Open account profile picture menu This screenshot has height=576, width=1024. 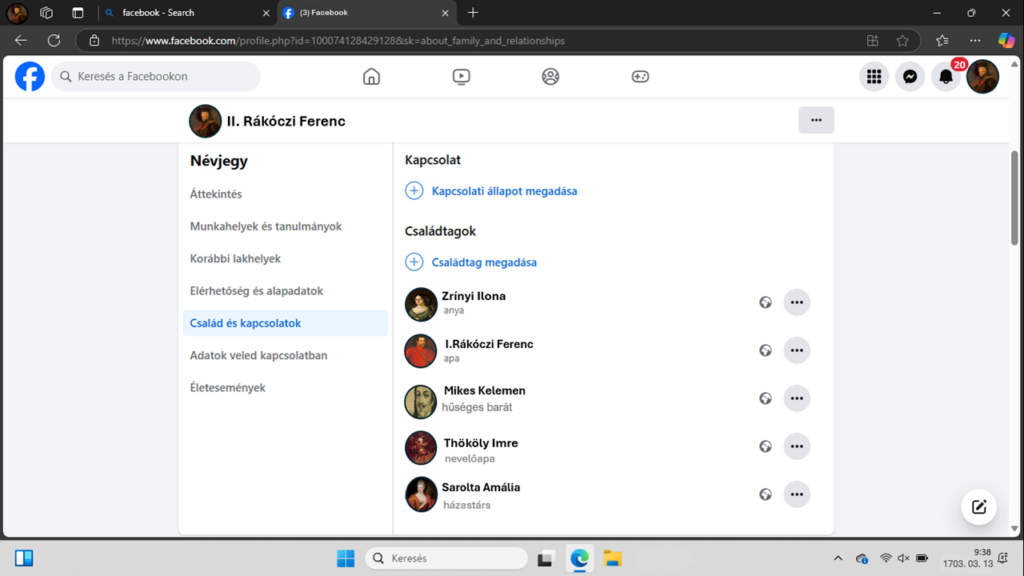pos(982,76)
